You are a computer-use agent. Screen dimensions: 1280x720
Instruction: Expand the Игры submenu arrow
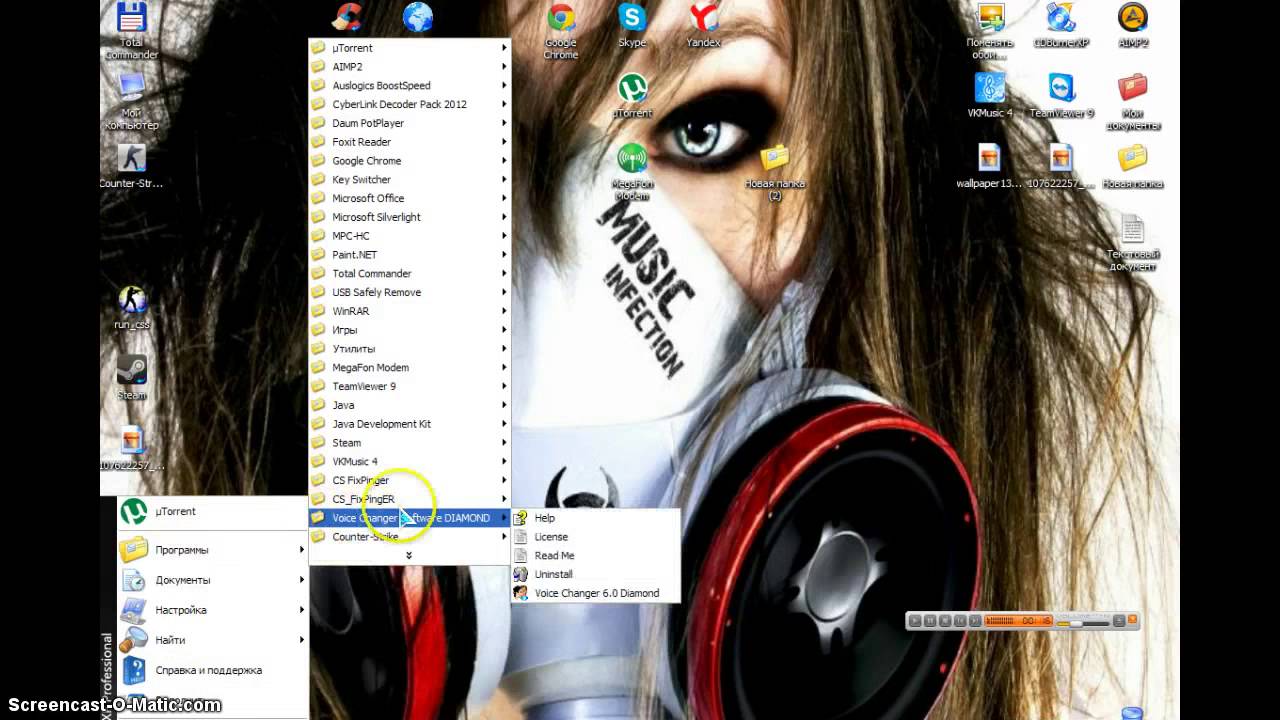[504, 330]
